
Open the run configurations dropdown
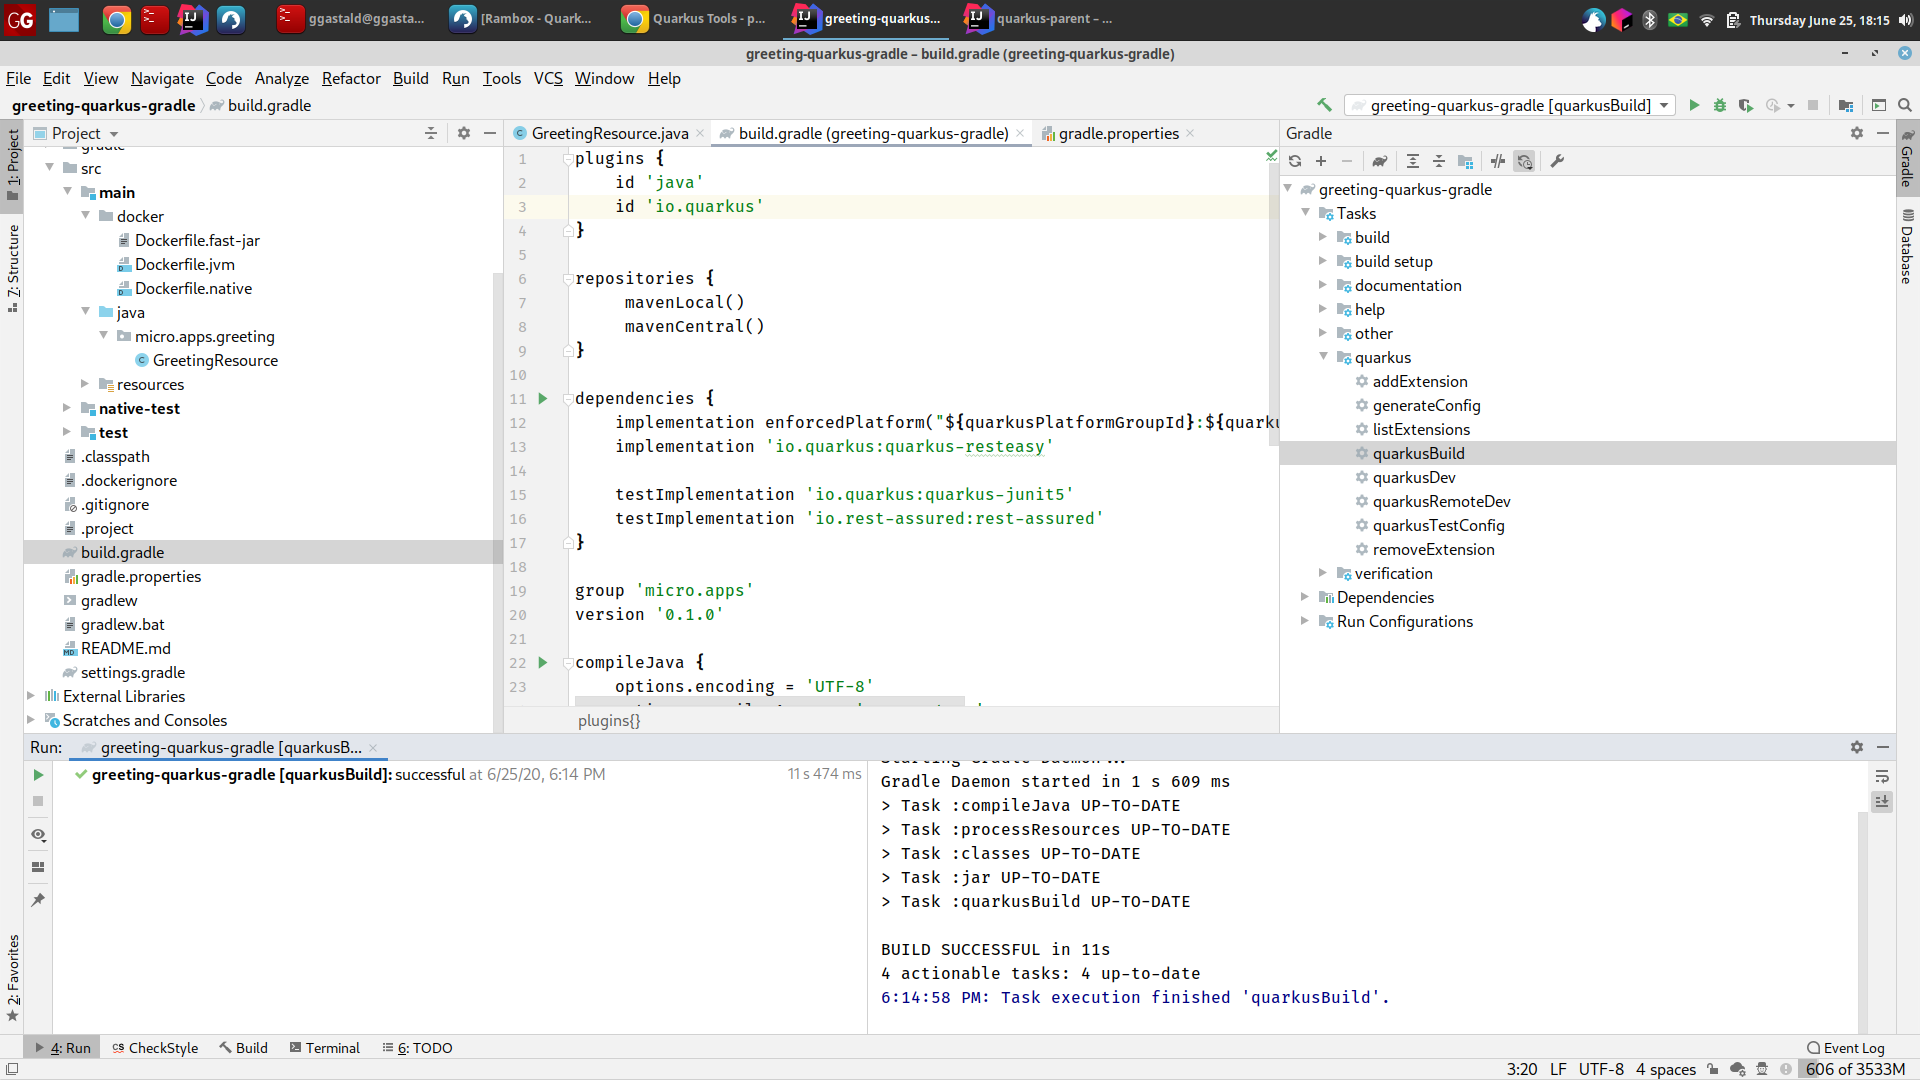click(1662, 105)
